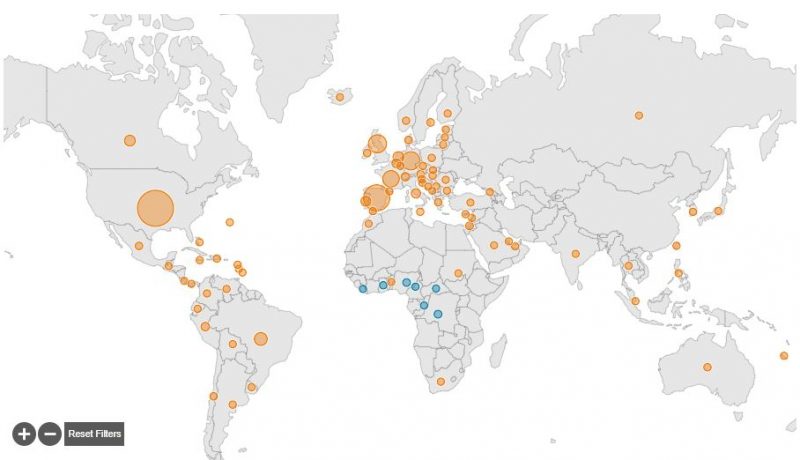Select the orange bubble over Thailand
Image resolution: width=800 pixels, height=460 pixels.
click(629, 266)
